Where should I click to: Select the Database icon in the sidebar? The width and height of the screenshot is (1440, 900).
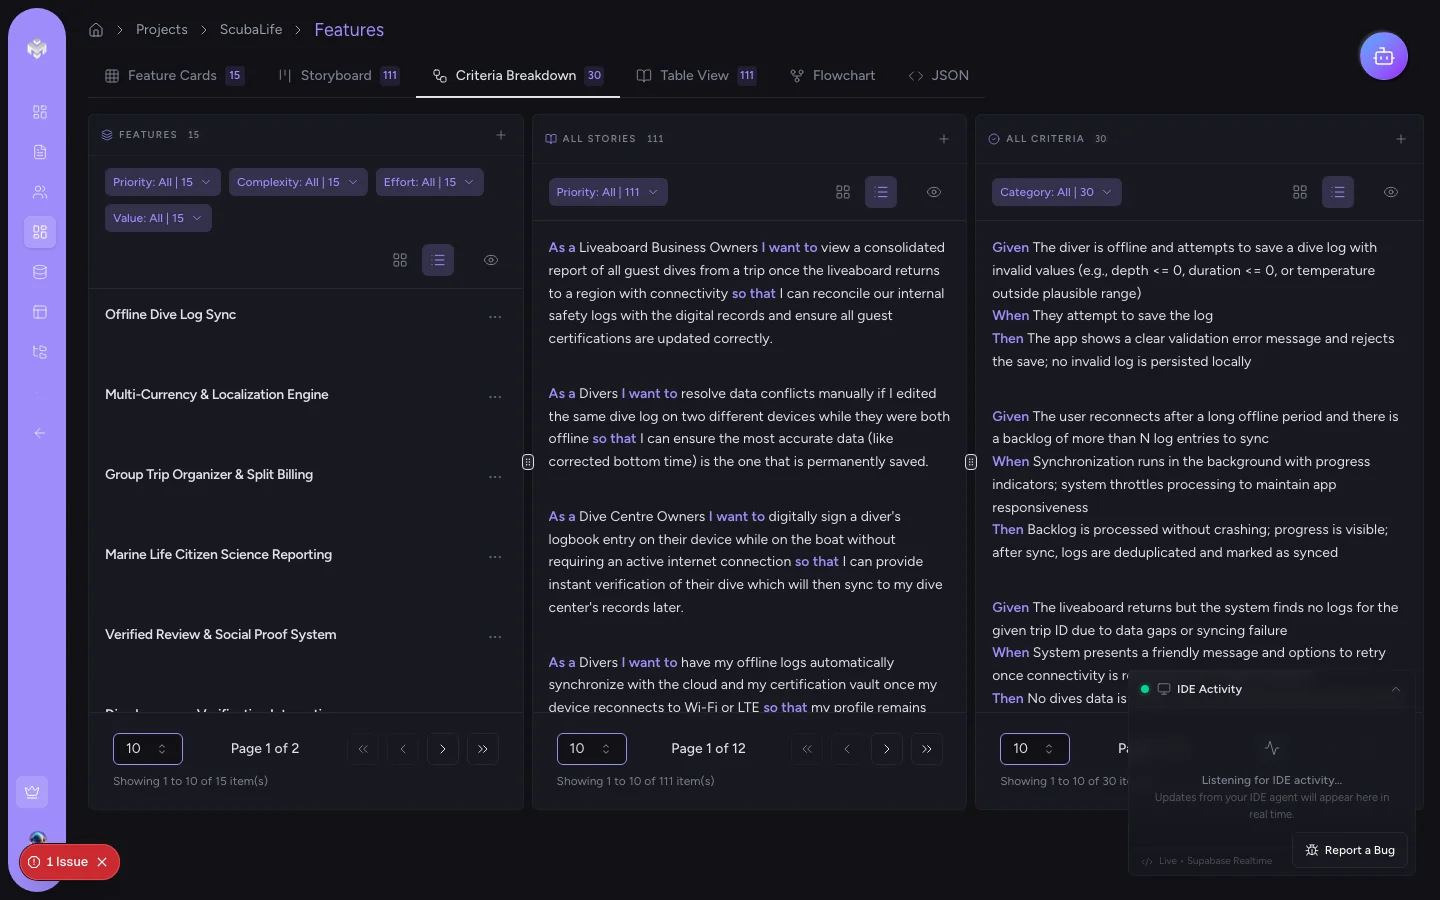(x=40, y=271)
